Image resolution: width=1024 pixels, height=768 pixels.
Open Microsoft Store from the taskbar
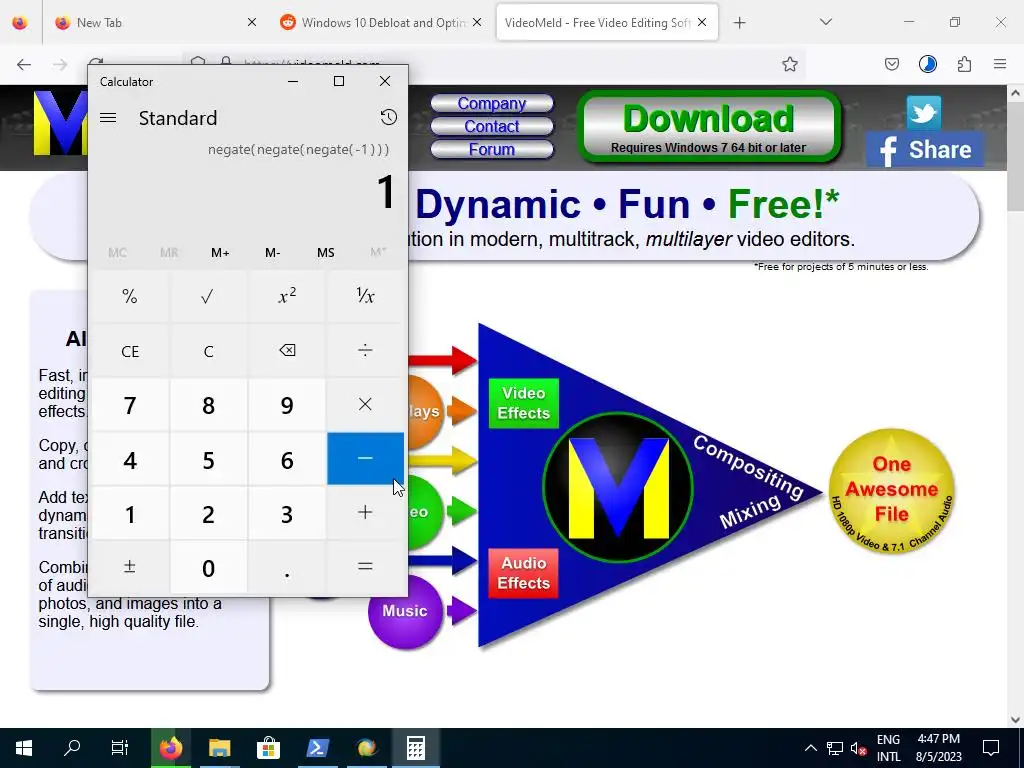click(268, 748)
